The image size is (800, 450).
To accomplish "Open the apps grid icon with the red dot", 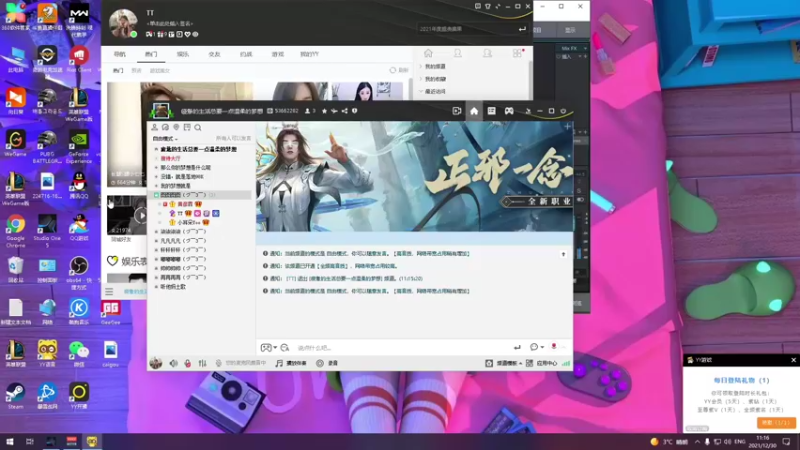I will point(517,53).
